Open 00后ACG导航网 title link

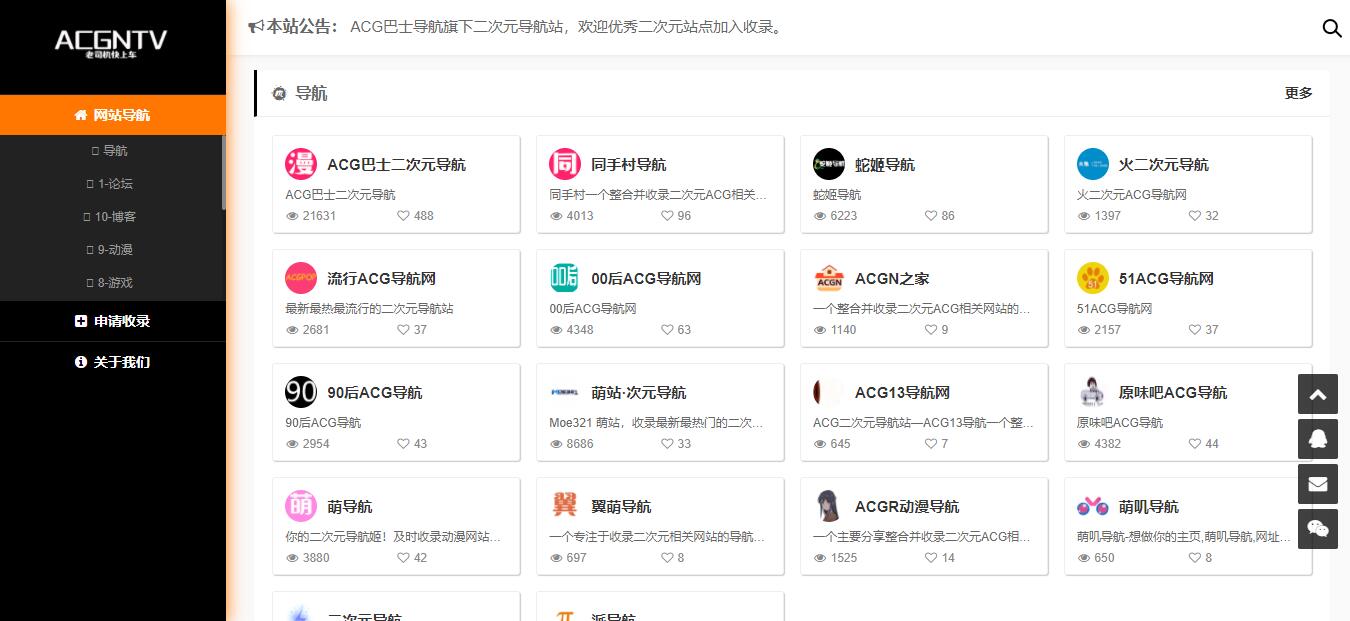click(646, 278)
